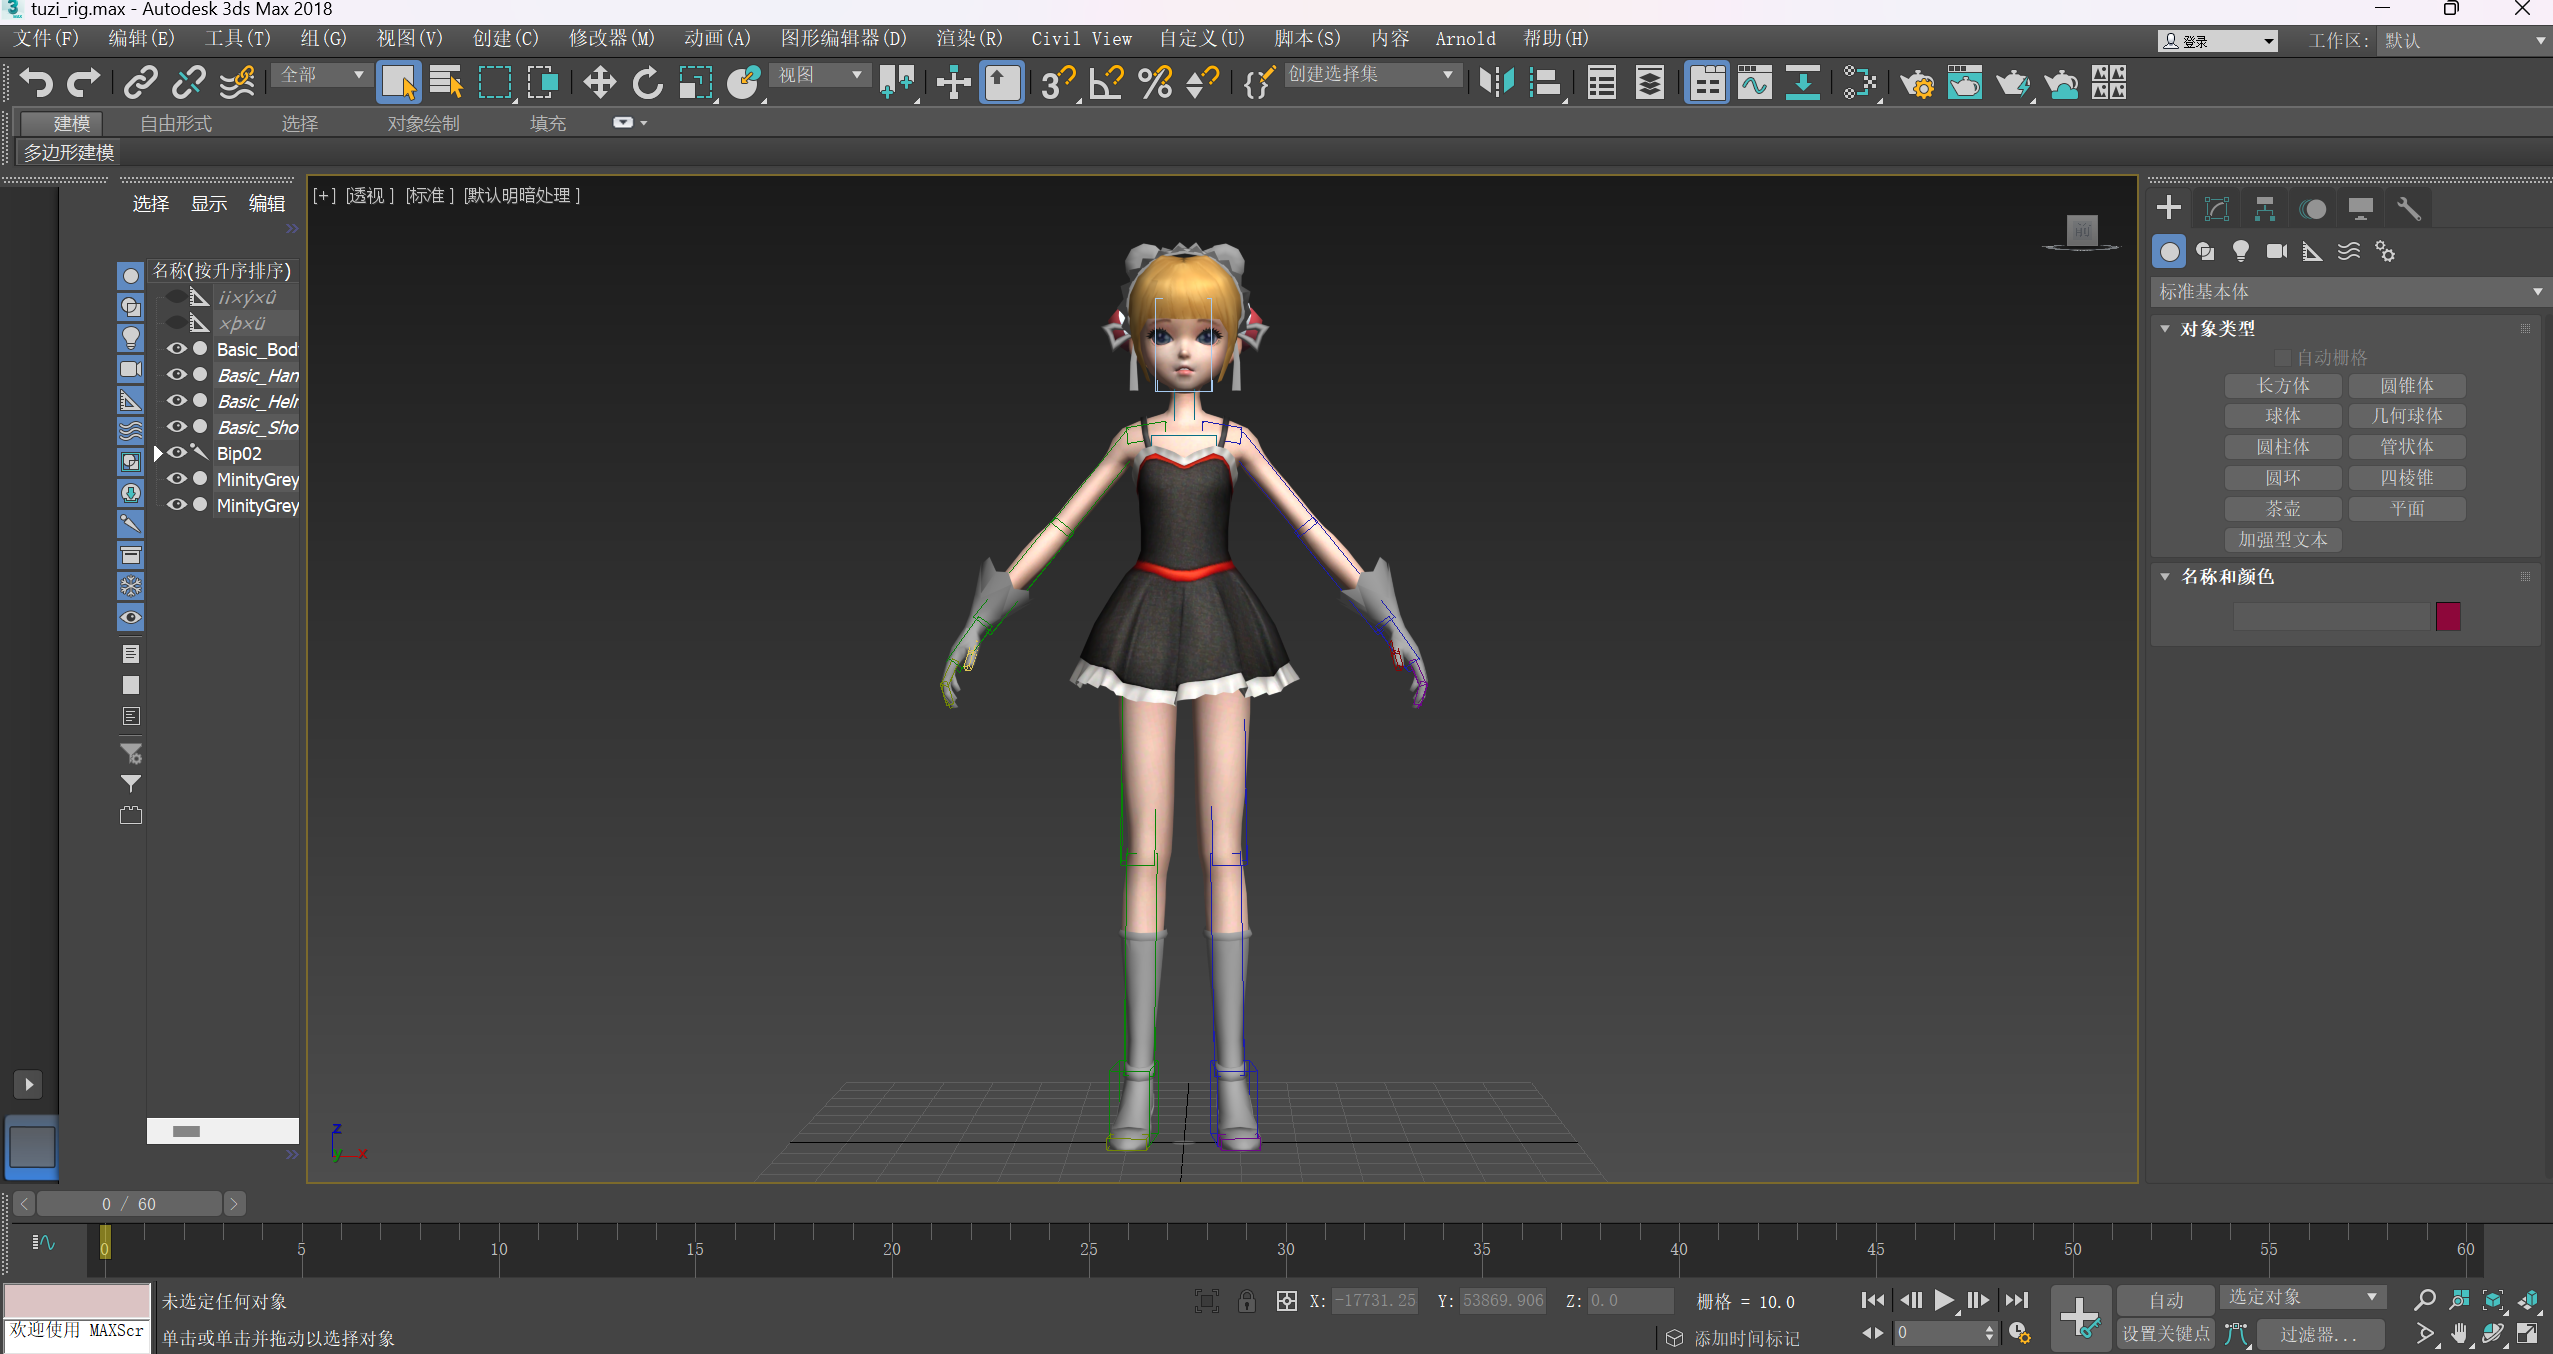Click the object color swatch
The width and height of the screenshot is (2553, 1354).
pyautogui.click(x=2448, y=616)
